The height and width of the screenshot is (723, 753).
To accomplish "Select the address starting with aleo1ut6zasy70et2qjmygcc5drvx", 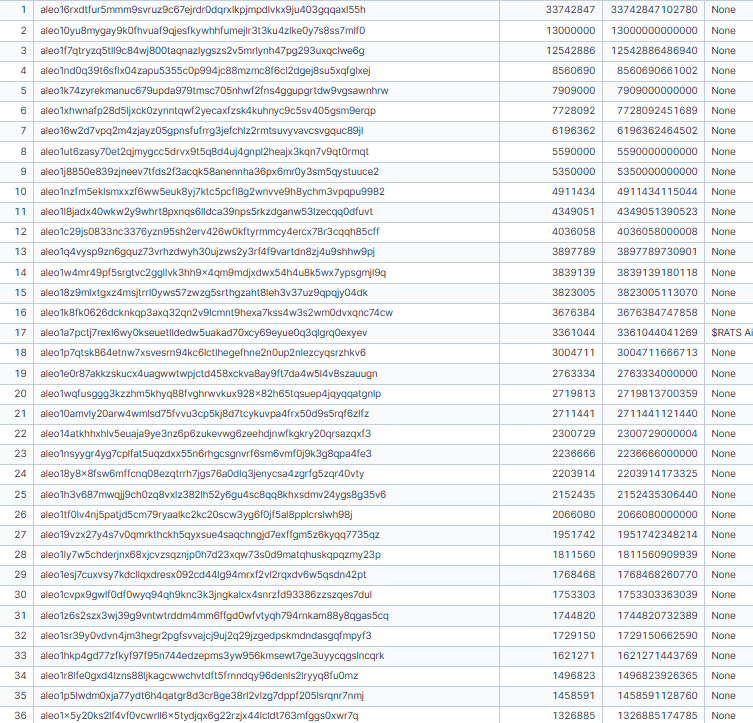I will click(x=205, y=152).
